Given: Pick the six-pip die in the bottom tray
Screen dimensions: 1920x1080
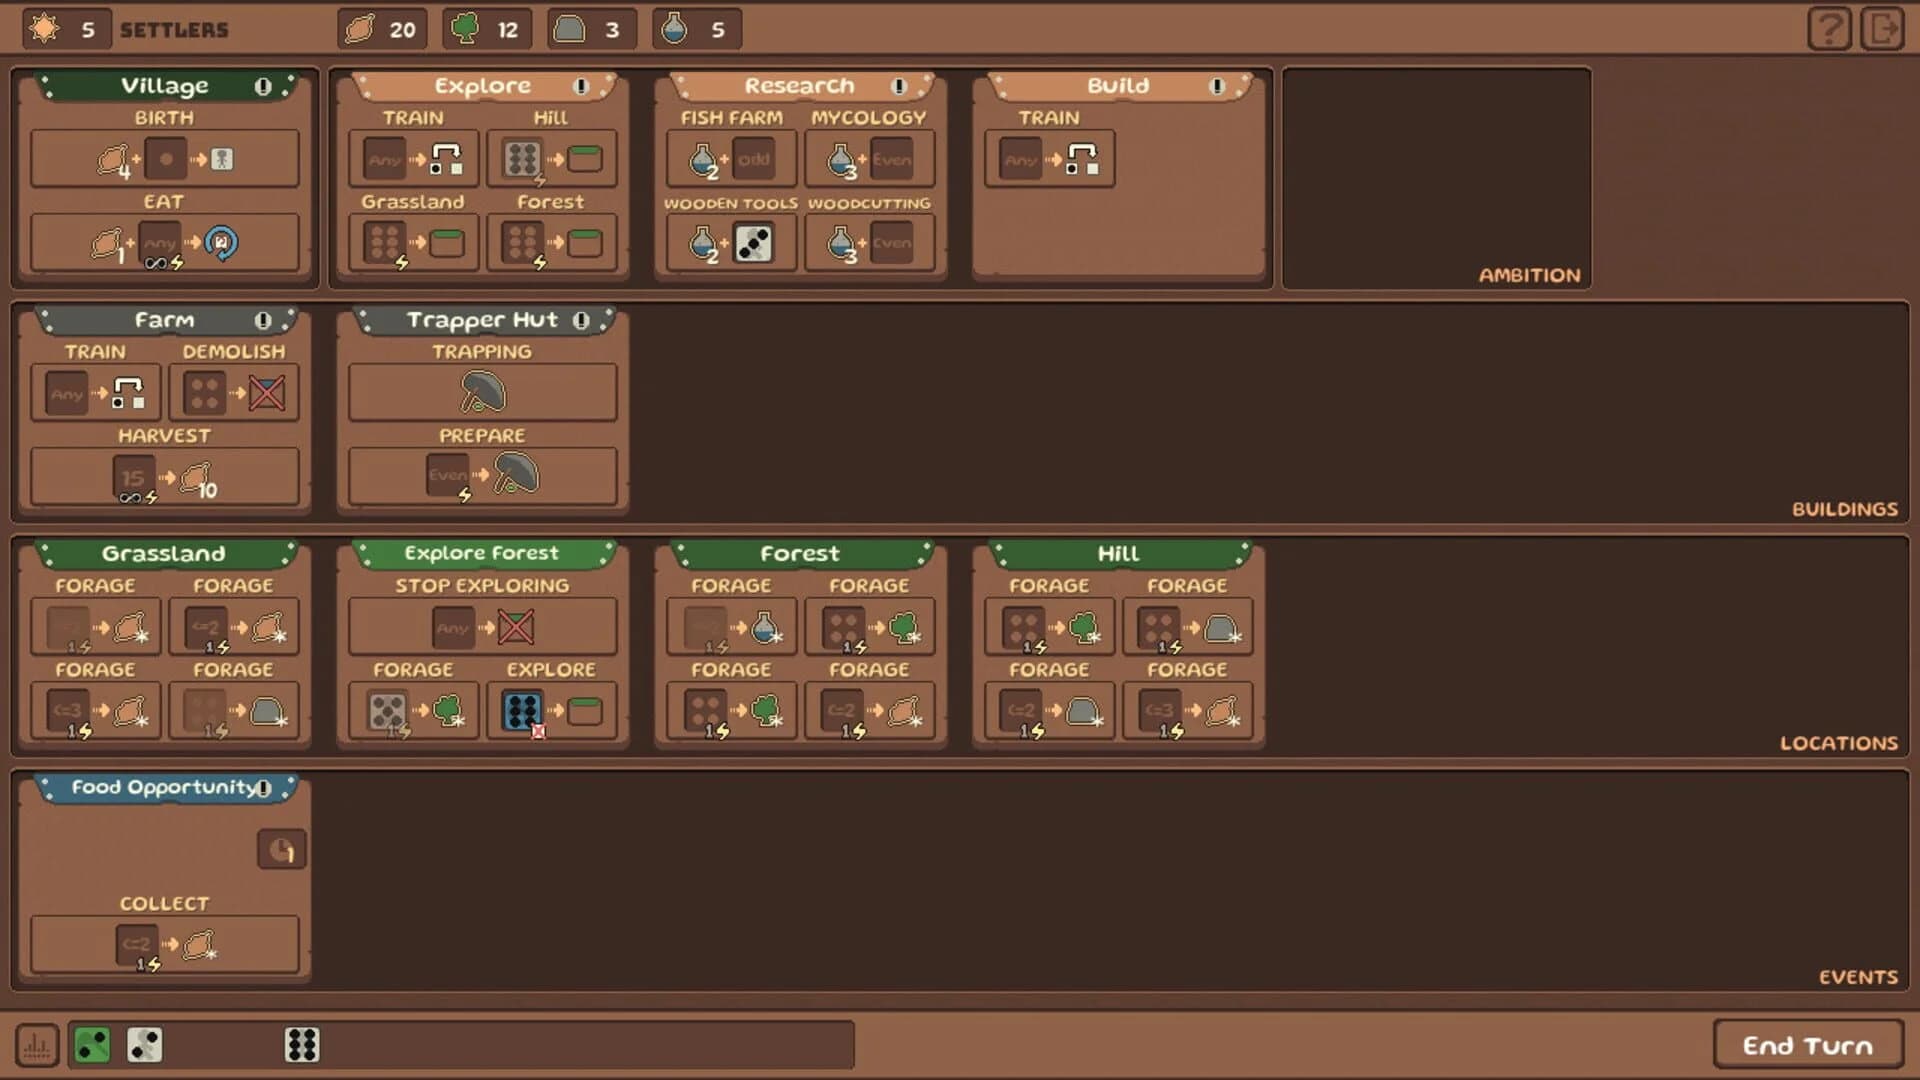Looking at the screenshot, I should click(x=304, y=1045).
